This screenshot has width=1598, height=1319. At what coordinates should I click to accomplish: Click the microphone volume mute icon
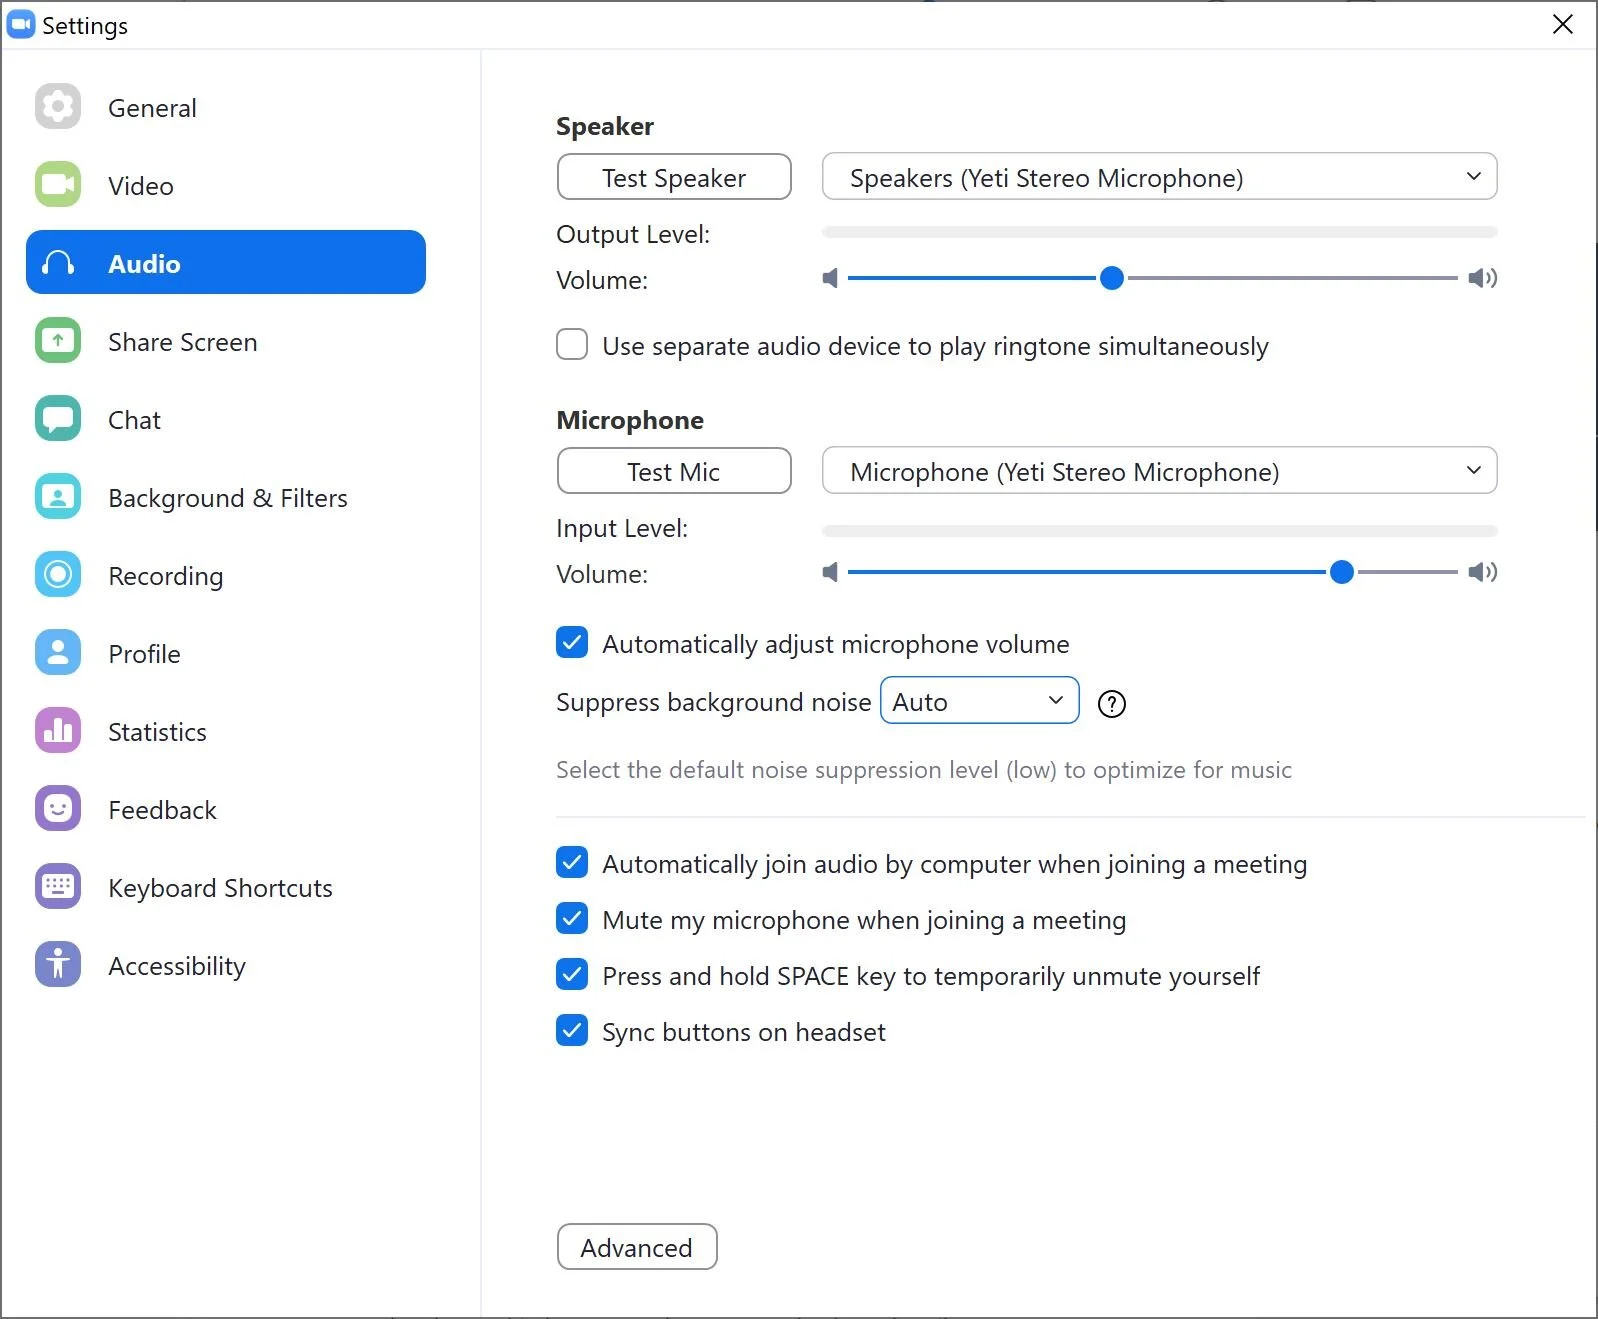point(830,572)
